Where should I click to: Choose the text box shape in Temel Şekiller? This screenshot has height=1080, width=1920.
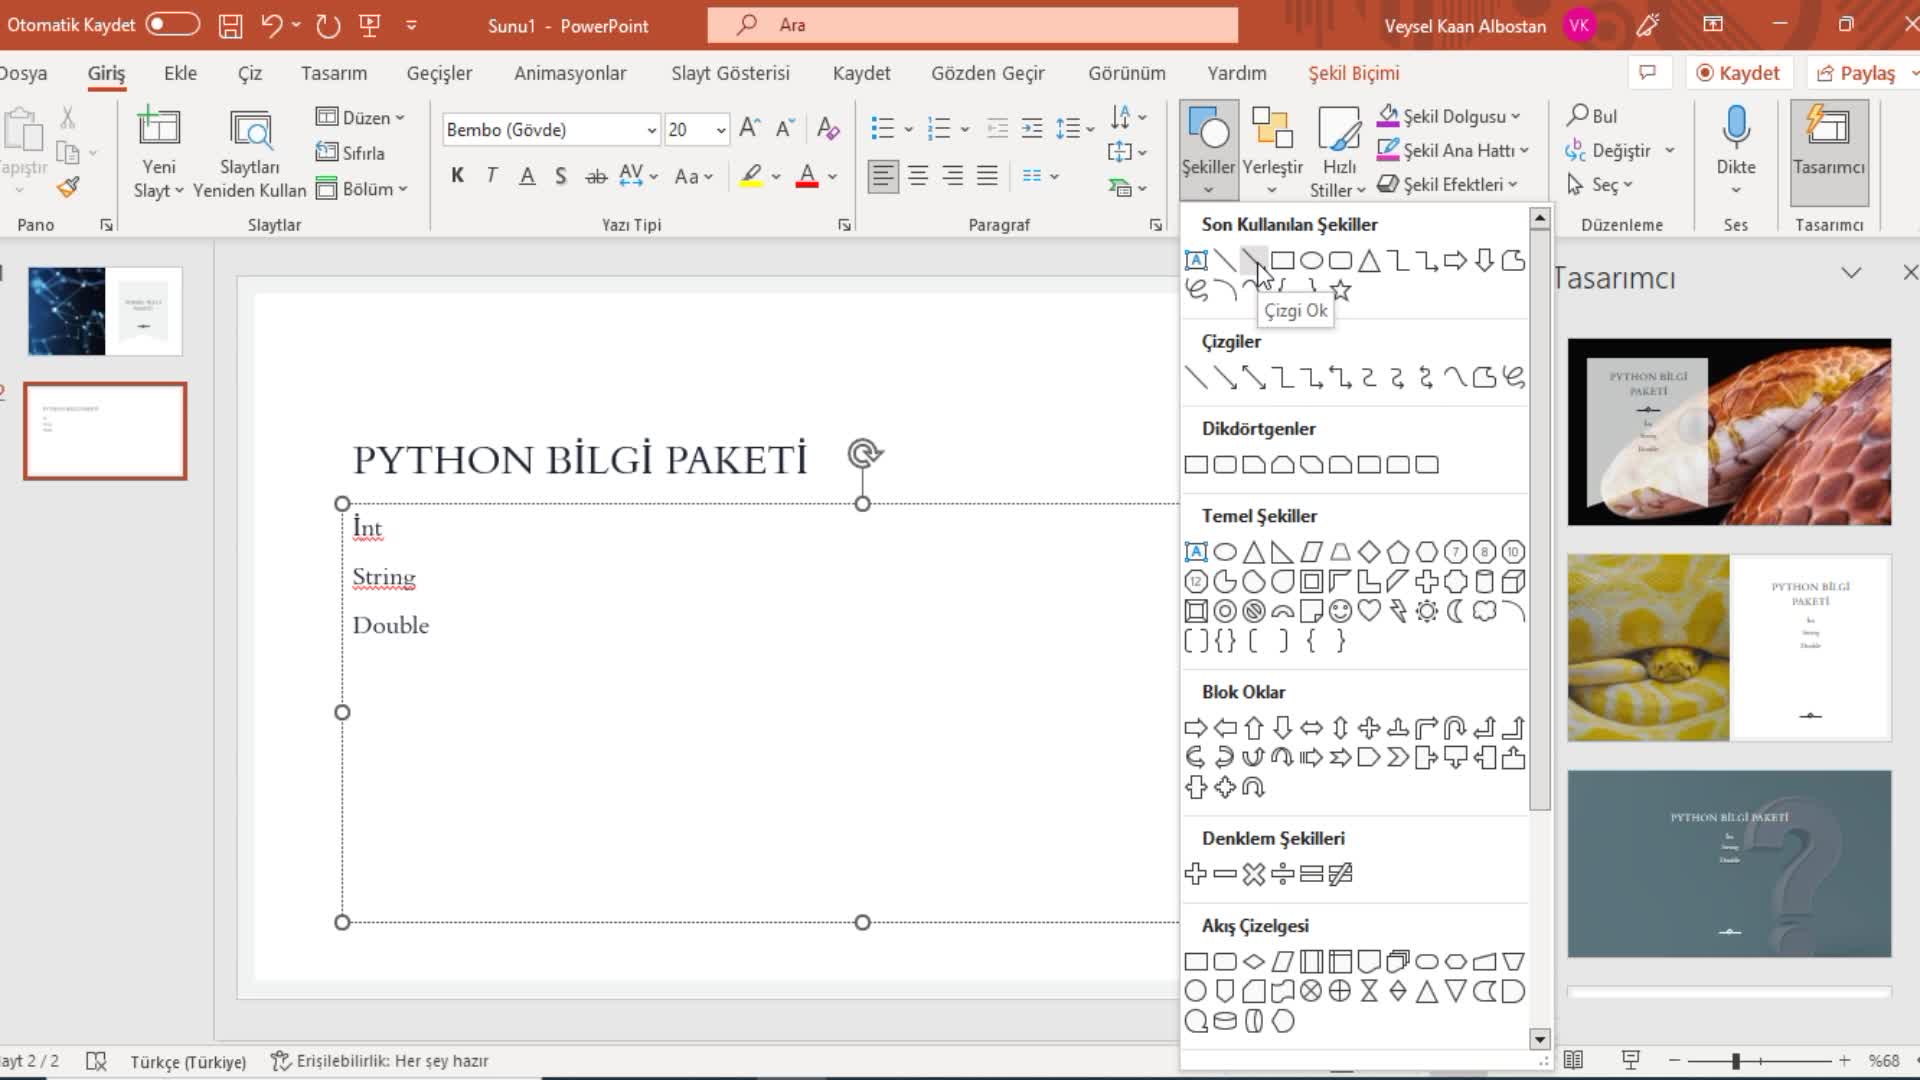(x=1196, y=552)
